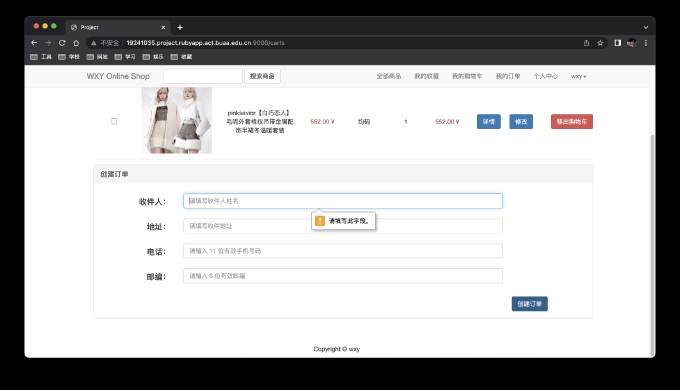Go back to the previous page
Image resolution: width=680 pixels, height=390 pixels.
(x=34, y=43)
